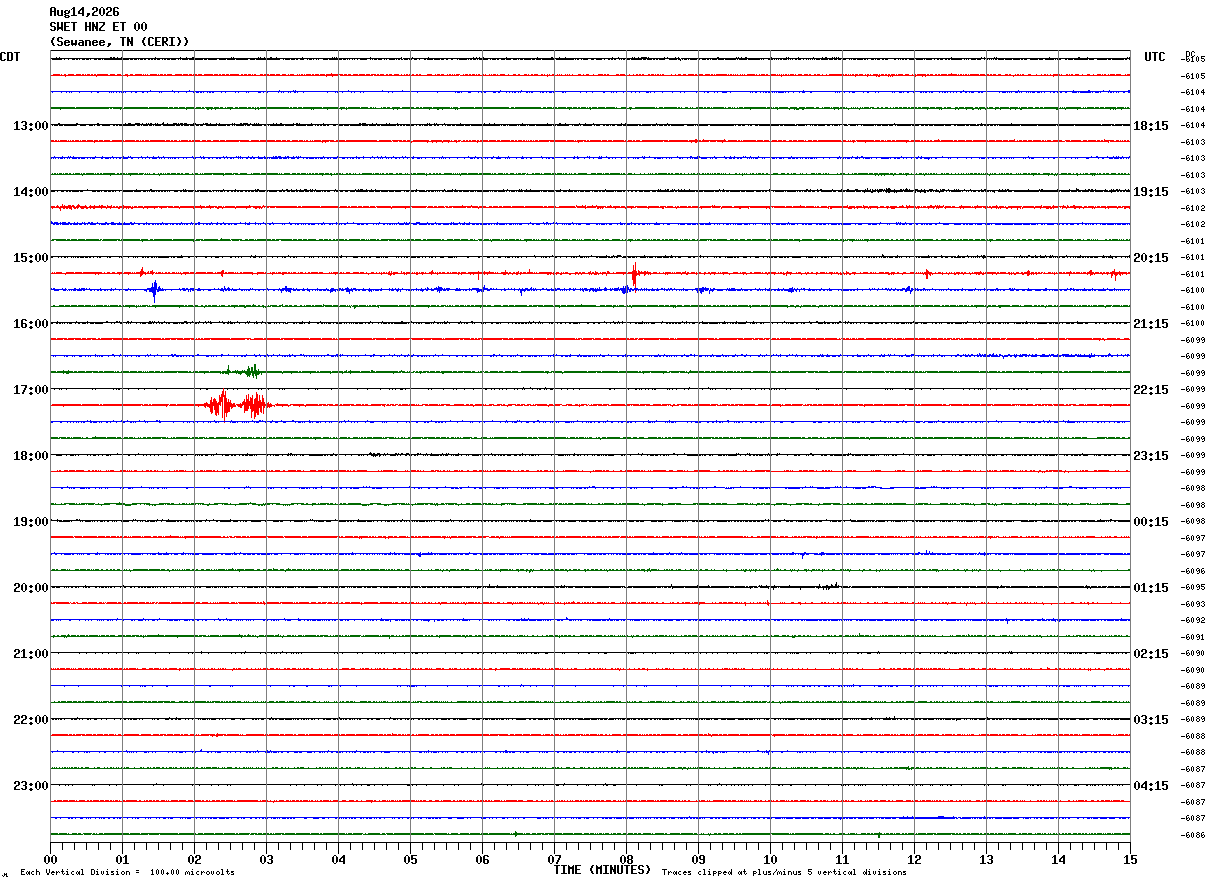Click the 05 minute axis tick label
Viewport: 1210px width, 886px height.
pyautogui.click(x=410, y=860)
